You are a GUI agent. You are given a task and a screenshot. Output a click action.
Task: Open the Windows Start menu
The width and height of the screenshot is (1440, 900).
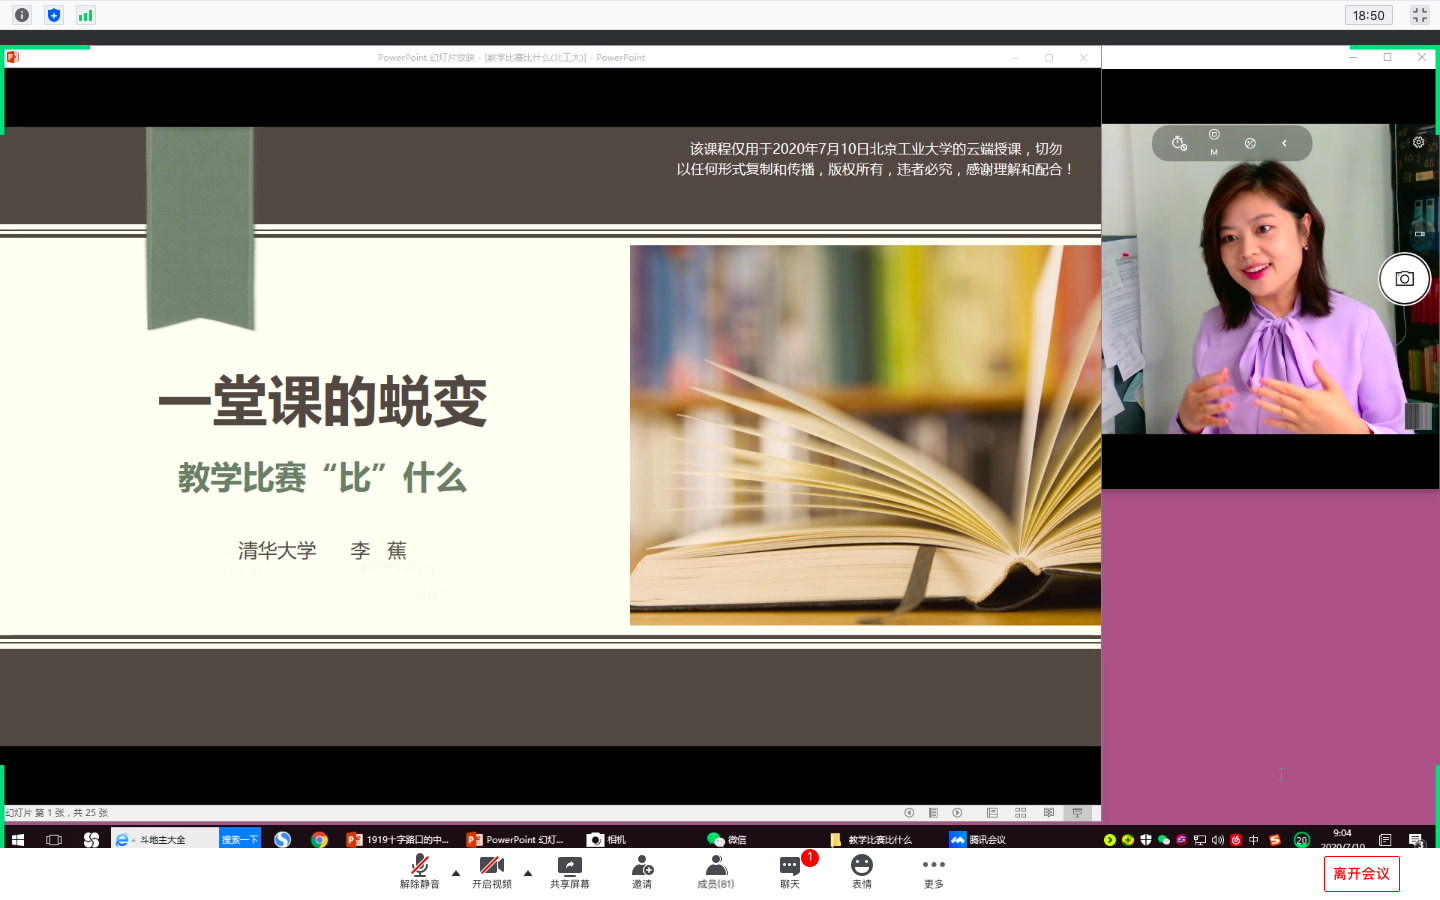[x=17, y=840]
